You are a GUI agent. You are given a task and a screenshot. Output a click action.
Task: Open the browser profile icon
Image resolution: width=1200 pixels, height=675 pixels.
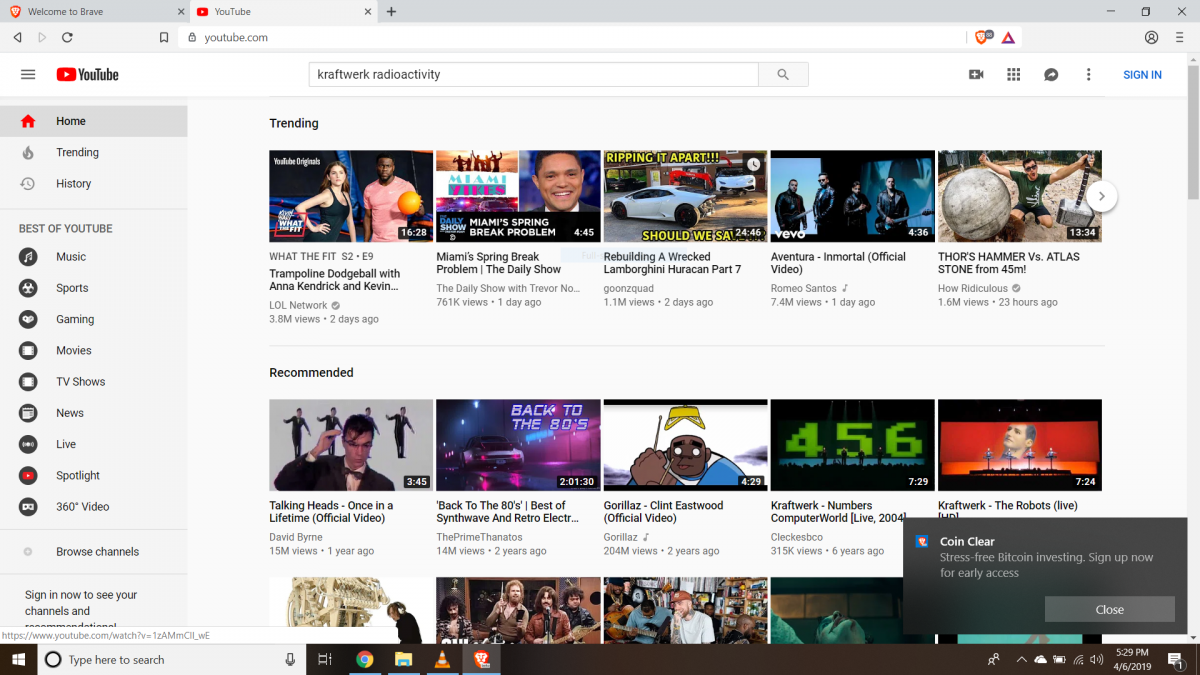pos(1152,37)
